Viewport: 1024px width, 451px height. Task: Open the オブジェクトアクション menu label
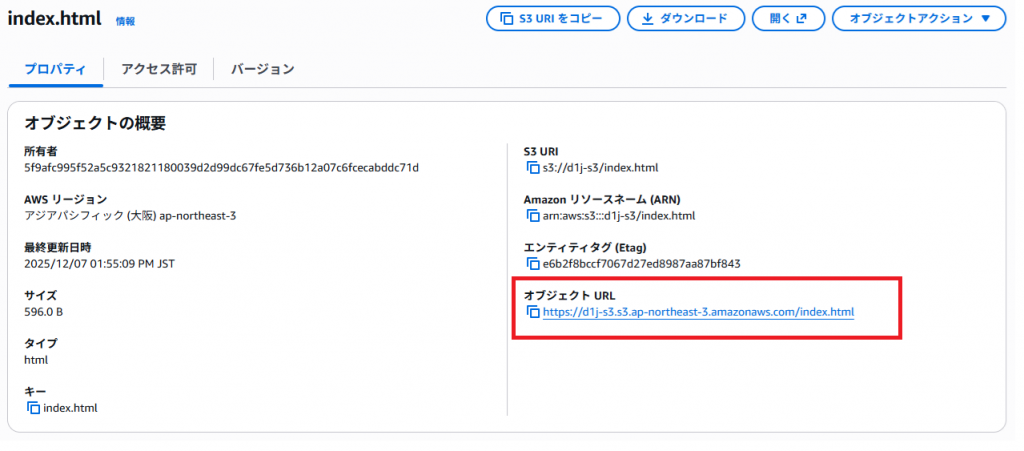[910, 19]
